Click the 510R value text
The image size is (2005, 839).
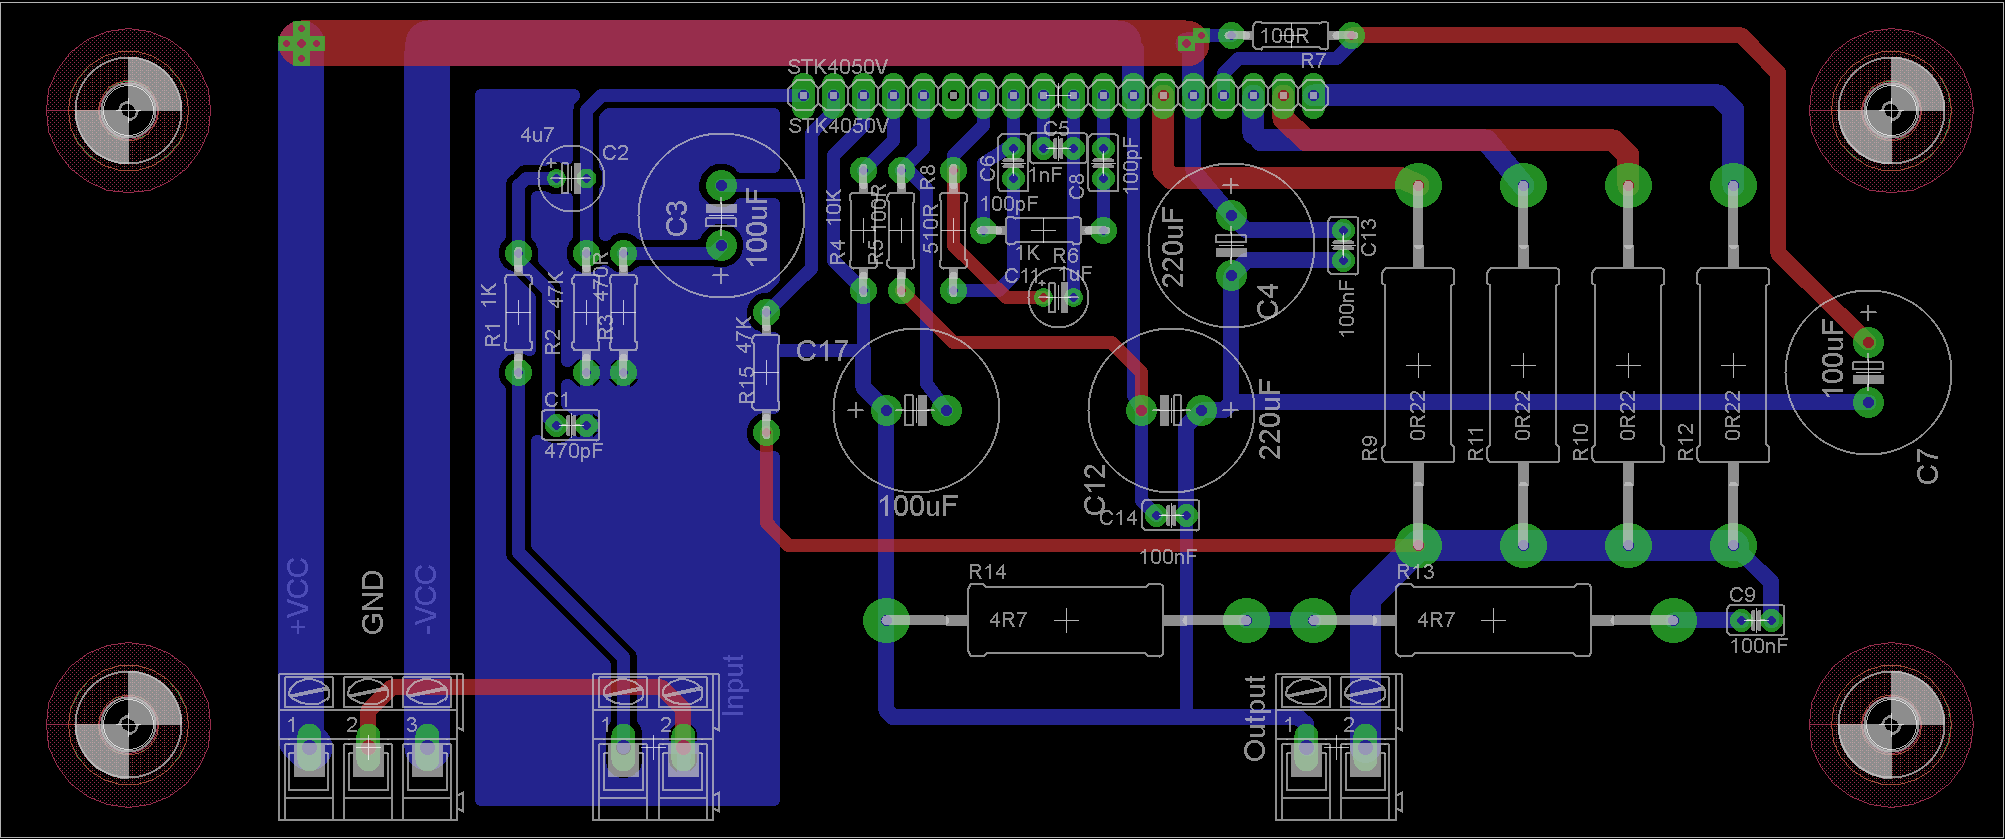[931, 229]
